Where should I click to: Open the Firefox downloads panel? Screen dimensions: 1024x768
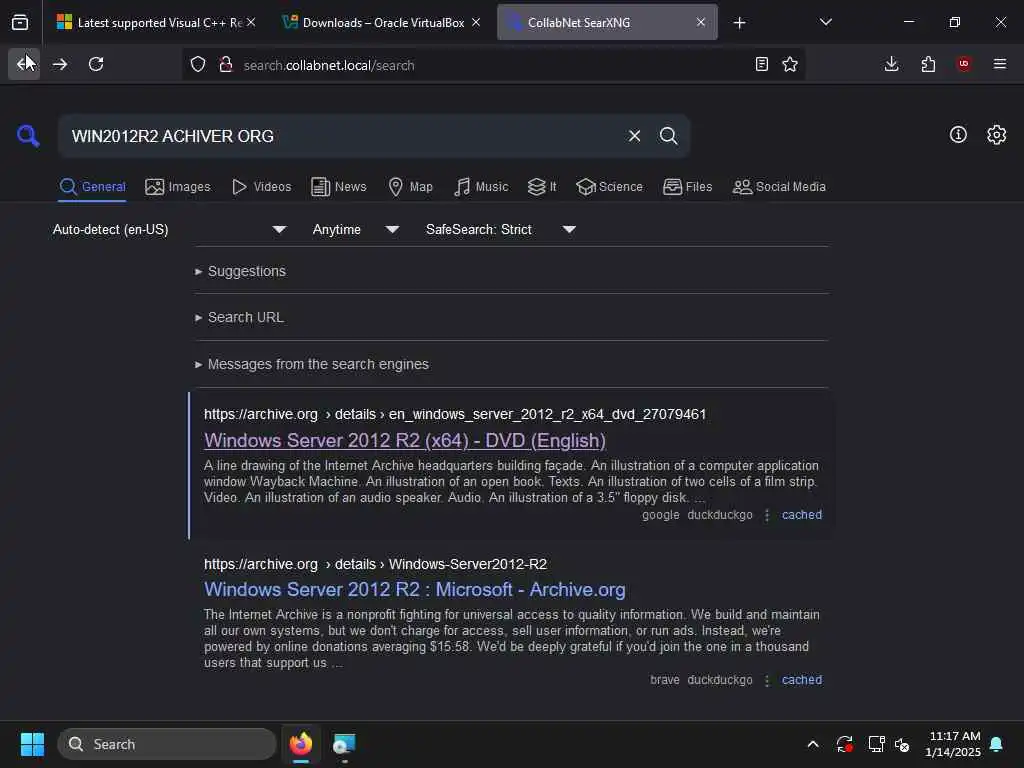tap(891, 64)
